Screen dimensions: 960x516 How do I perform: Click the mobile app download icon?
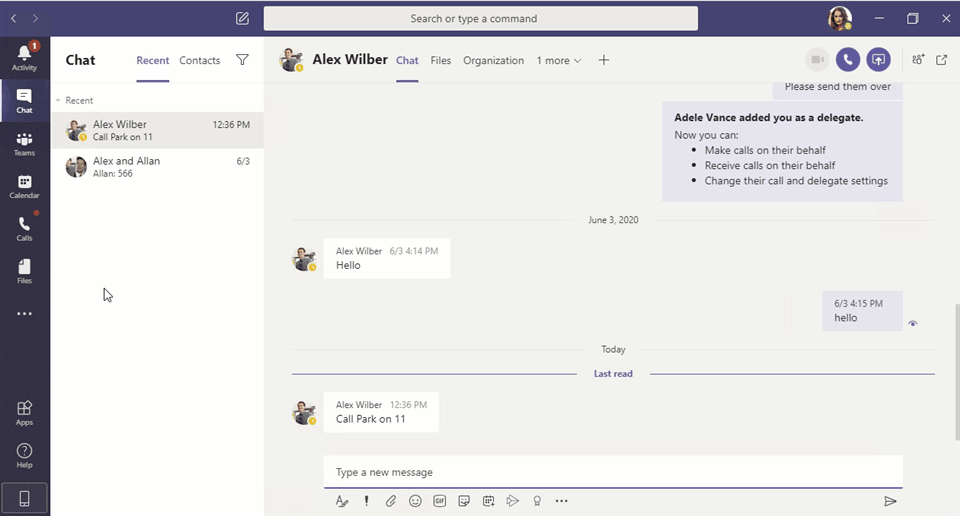point(24,499)
